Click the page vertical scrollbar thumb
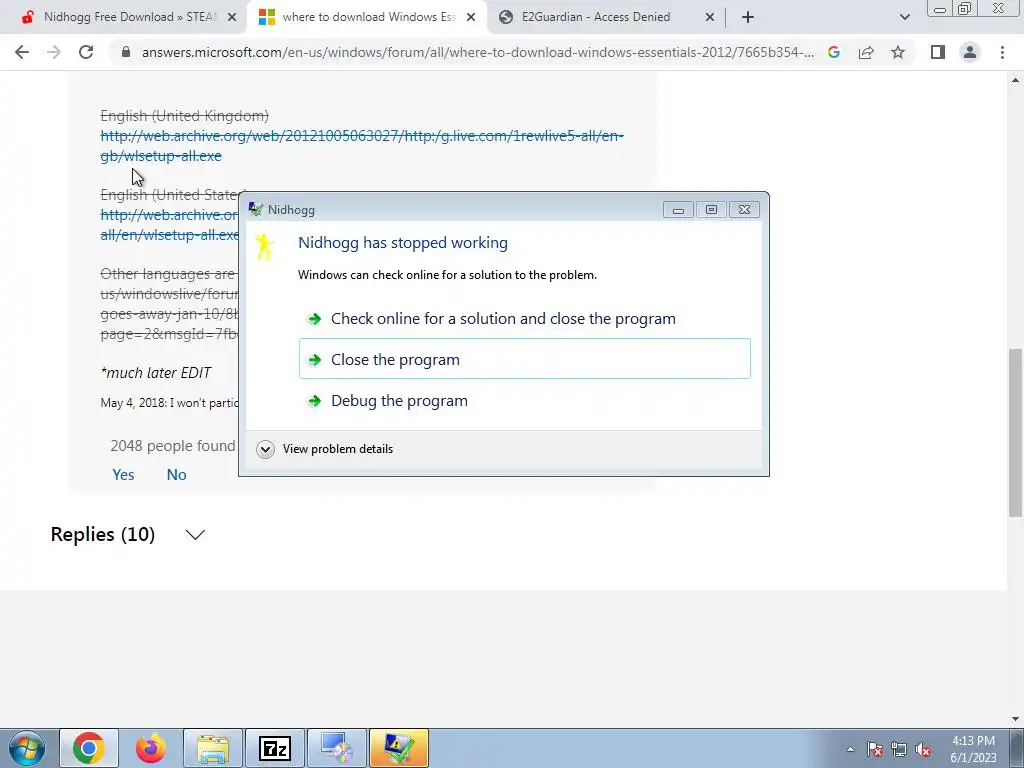The image size is (1024, 768). pyautogui.click(x=1015, y=433)
